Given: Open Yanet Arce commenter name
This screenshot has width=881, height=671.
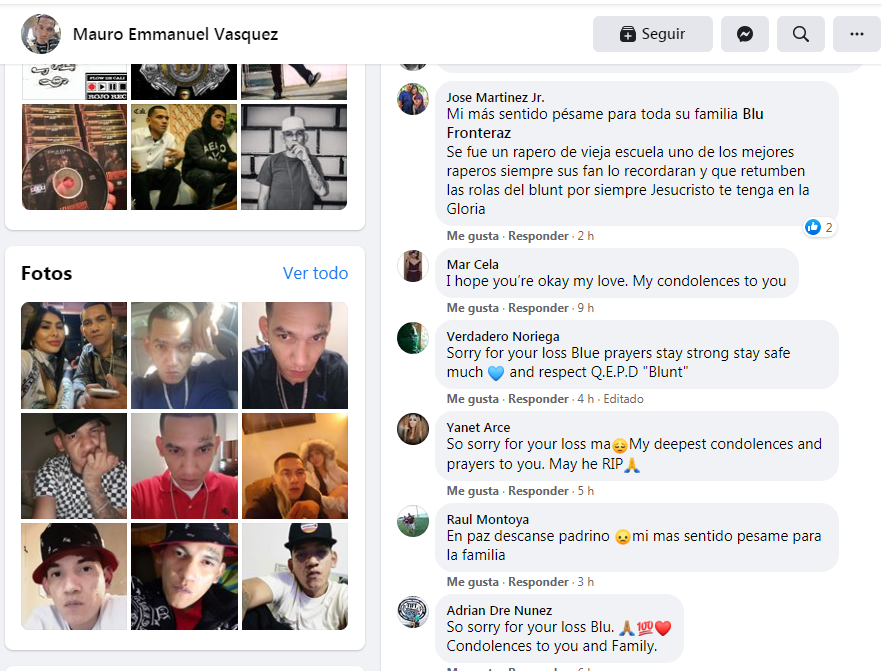Looking at the screenshot, I should [478, 428].
